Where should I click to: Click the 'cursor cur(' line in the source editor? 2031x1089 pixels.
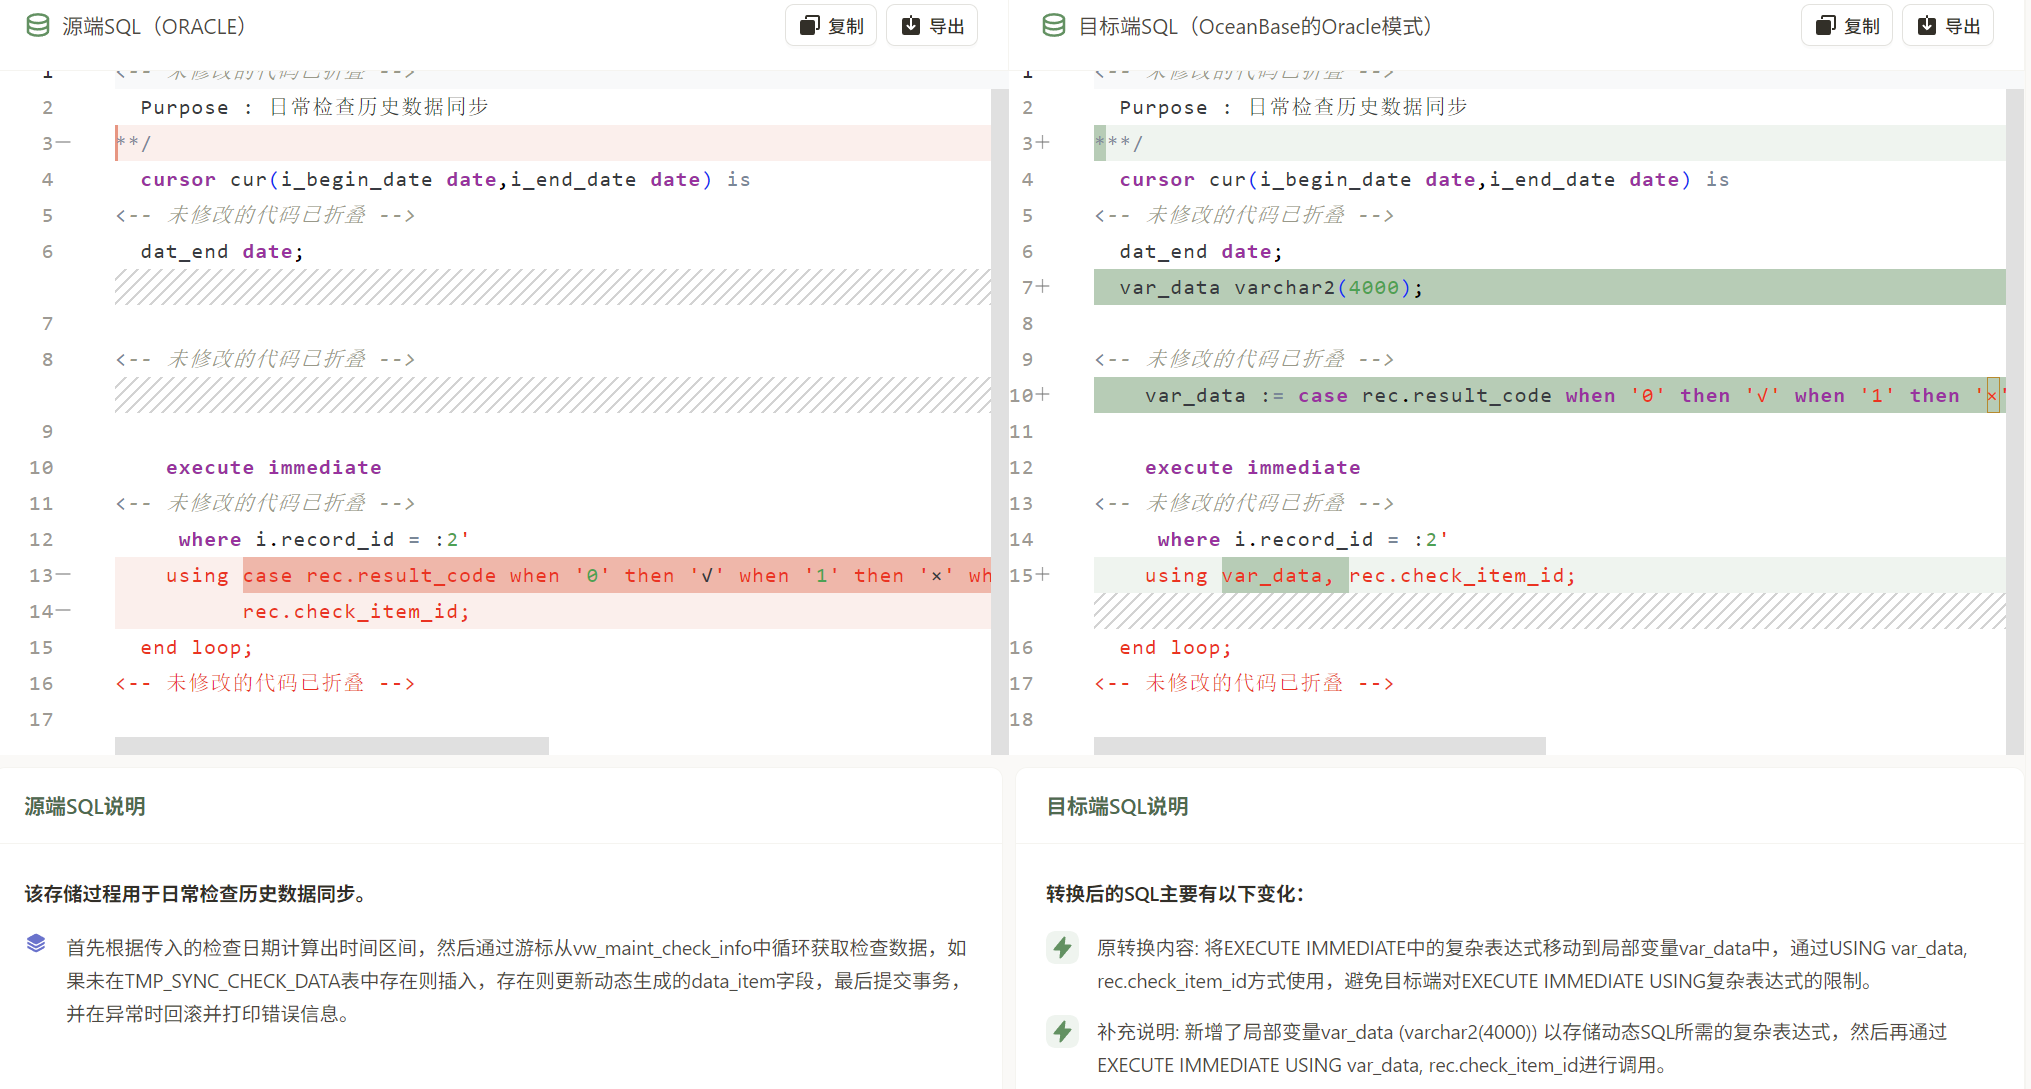click(x=445, y=179)
